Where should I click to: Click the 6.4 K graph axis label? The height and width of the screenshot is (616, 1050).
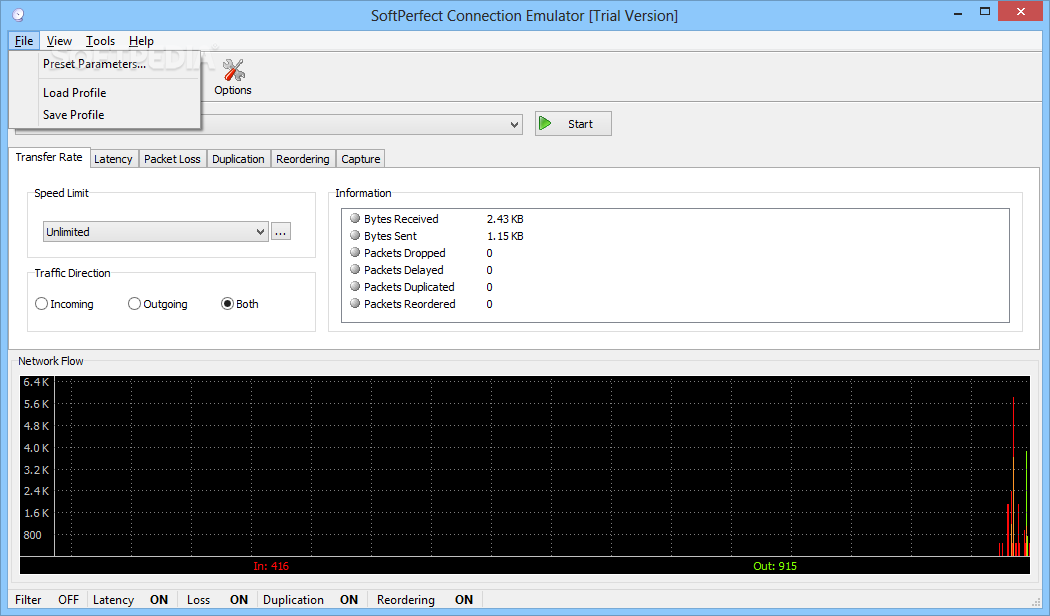point(36,382)
